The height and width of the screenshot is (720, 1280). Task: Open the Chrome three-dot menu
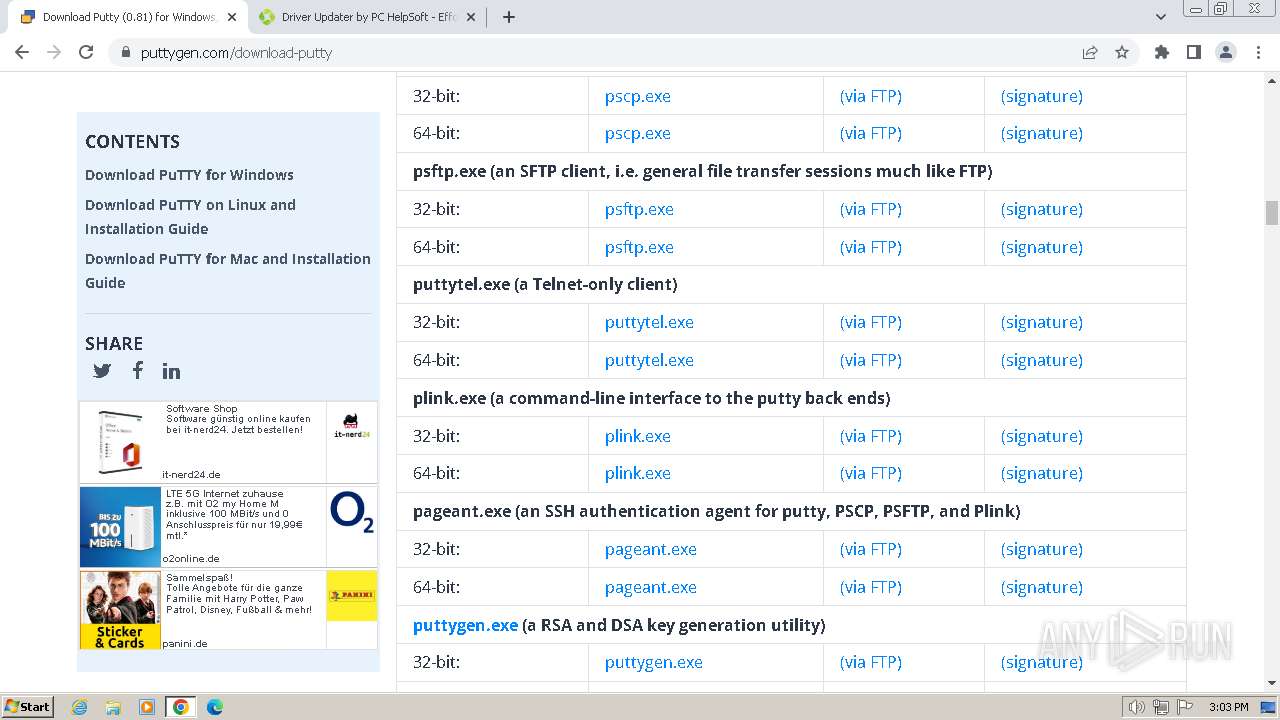(1257, 52)
